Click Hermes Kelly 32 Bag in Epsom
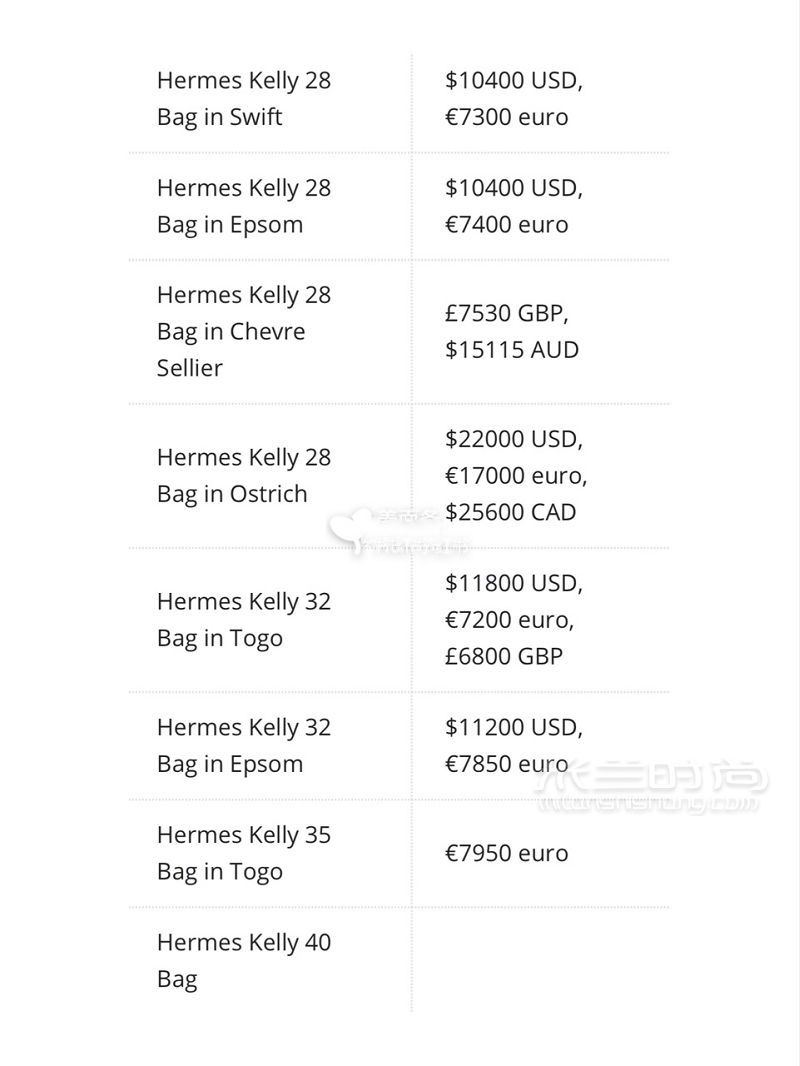Image resolution: width=800 pixels, height=1066 pixels. coord(243,745)
